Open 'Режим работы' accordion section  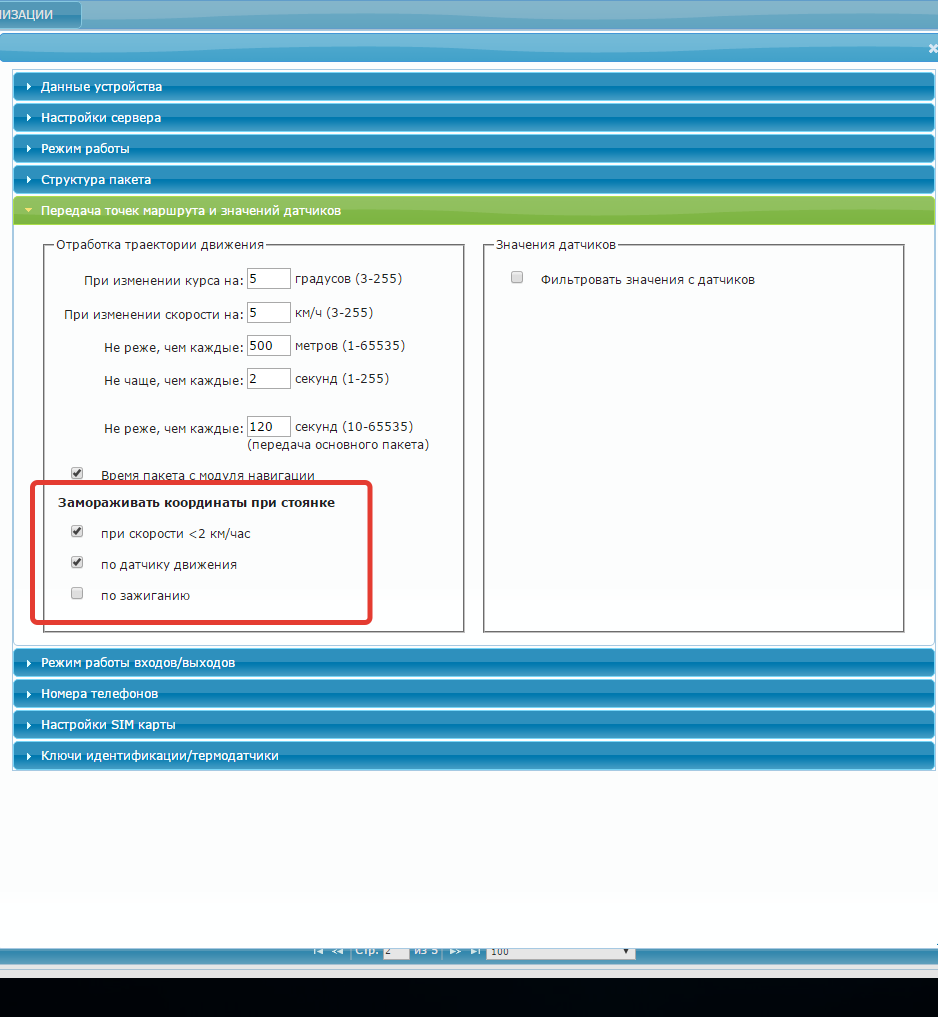85,149
